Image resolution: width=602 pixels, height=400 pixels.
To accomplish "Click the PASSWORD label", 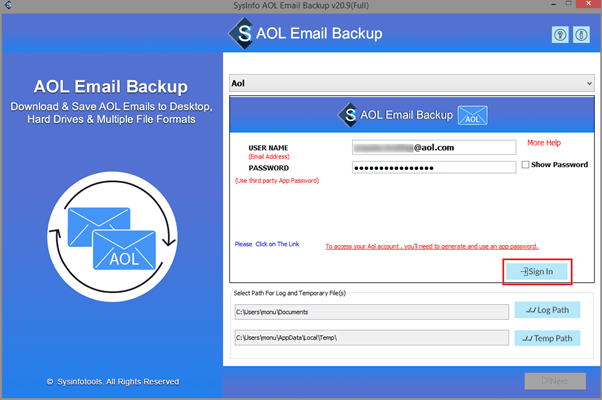I will click(268, 168).
